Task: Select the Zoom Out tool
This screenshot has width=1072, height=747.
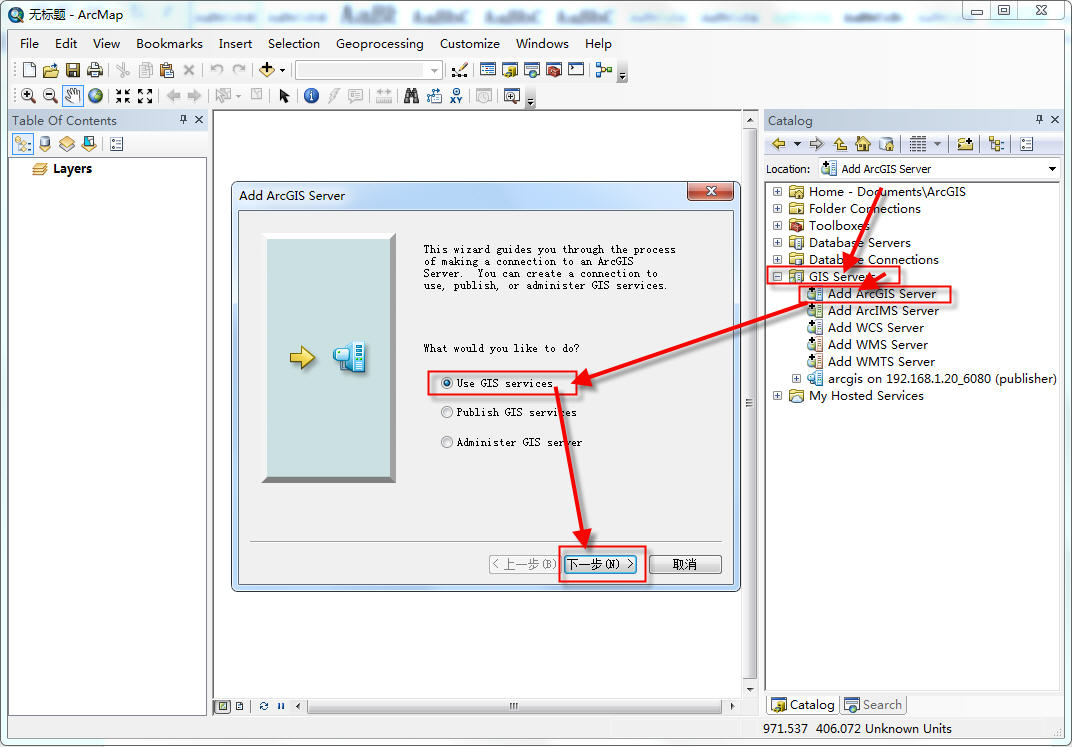Action: [x=50, y=96]
